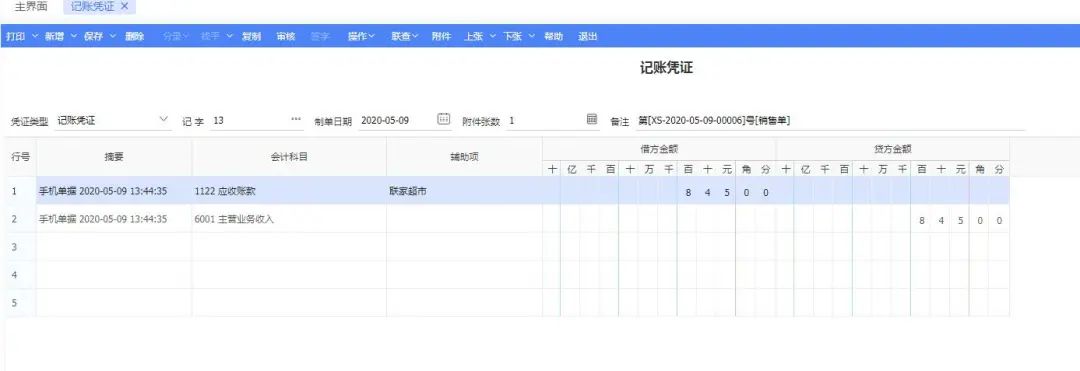Select the 6001 主营业务收入 account cell
This screenshot has height=371, width=1080.
(x=289, y=220)
